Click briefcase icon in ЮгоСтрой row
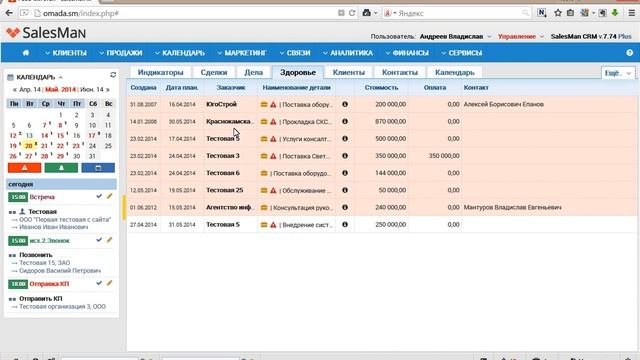Image resolution: width=640 pixels, height=360 pixels. [x=264, y=104]
